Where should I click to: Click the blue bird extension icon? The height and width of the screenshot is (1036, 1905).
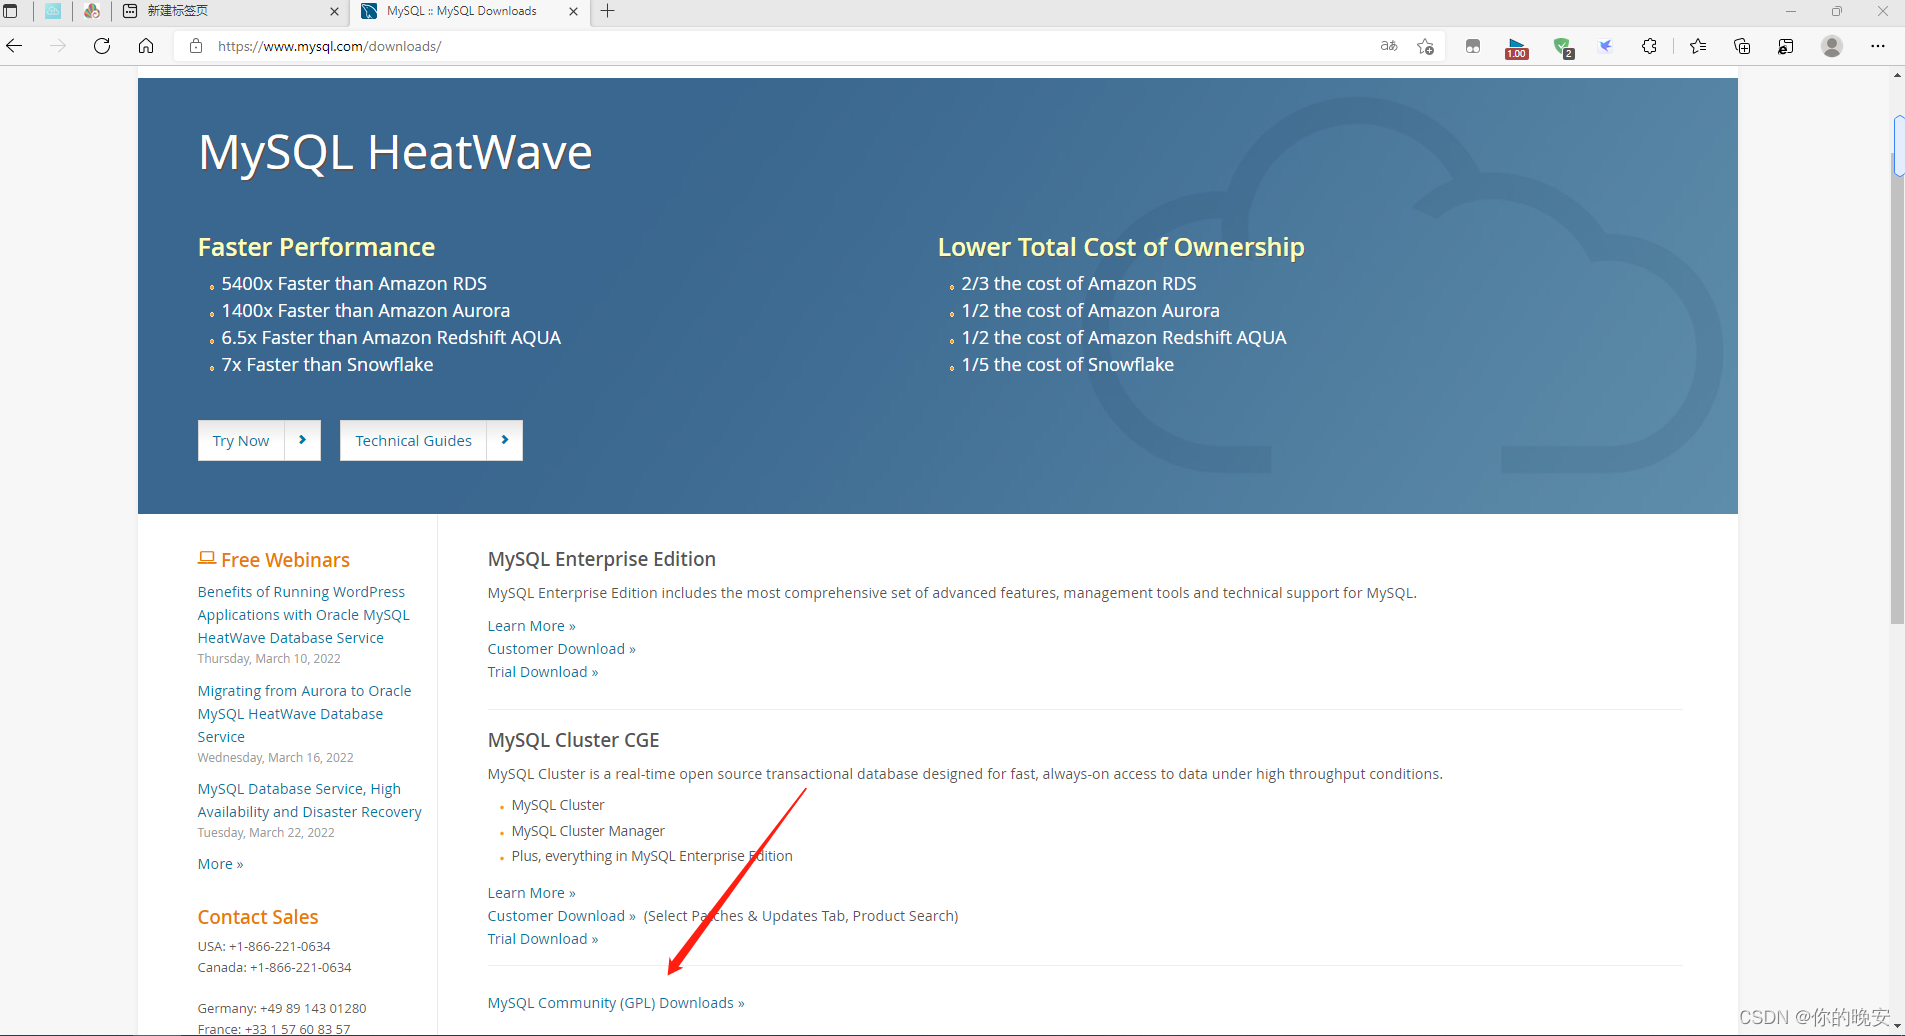click(1606, 46)
